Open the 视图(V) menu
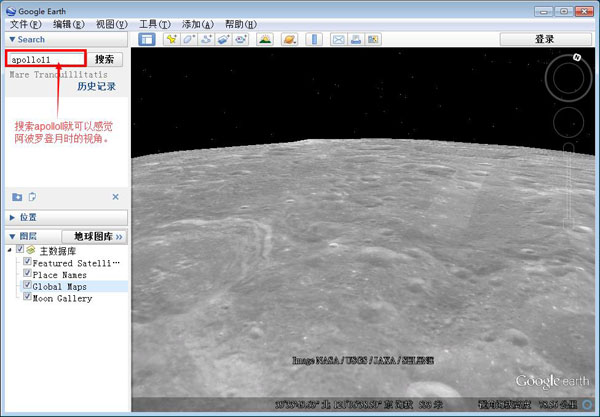 pos(111,23)
